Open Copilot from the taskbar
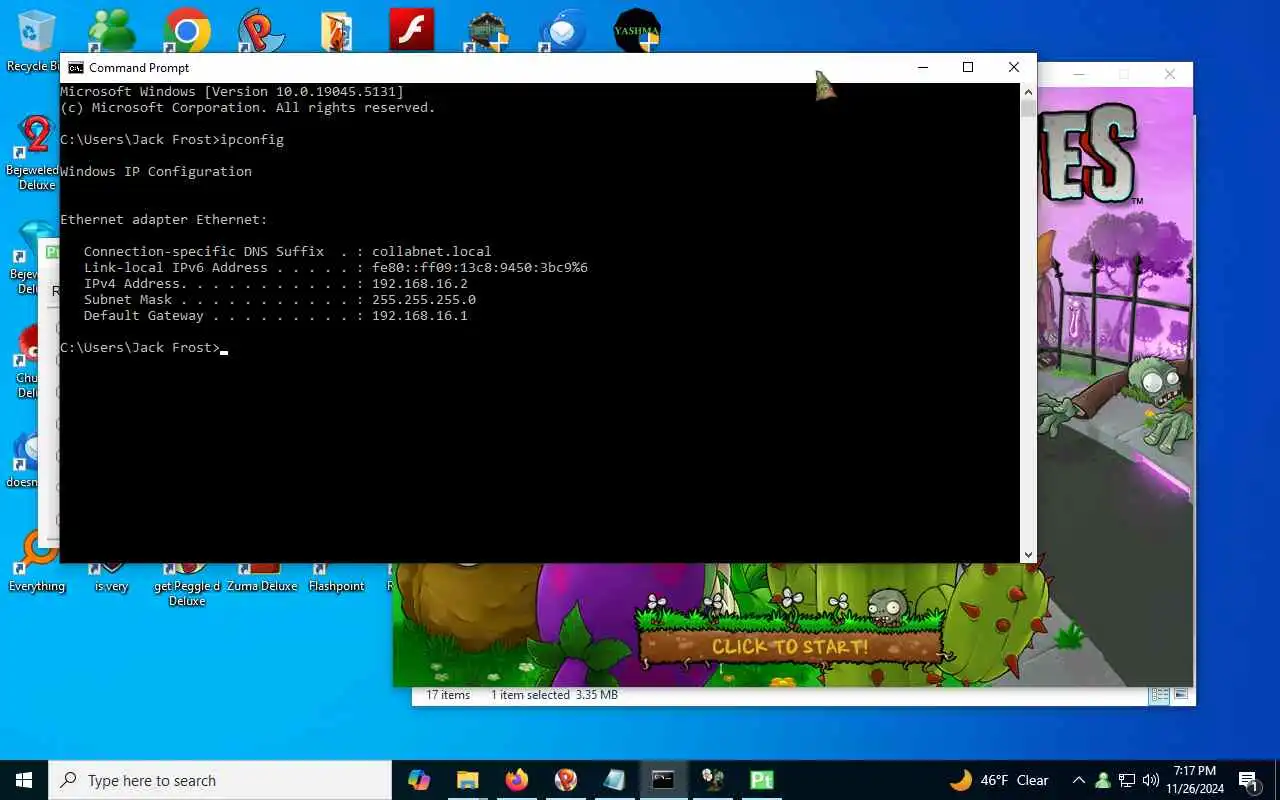 point(419,780)
